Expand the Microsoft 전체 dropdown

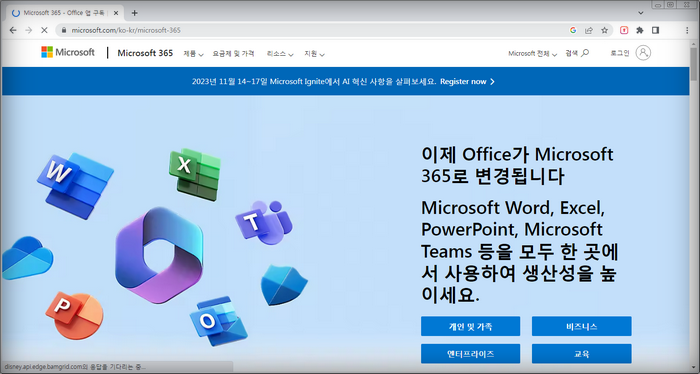[x=533, y=54]
